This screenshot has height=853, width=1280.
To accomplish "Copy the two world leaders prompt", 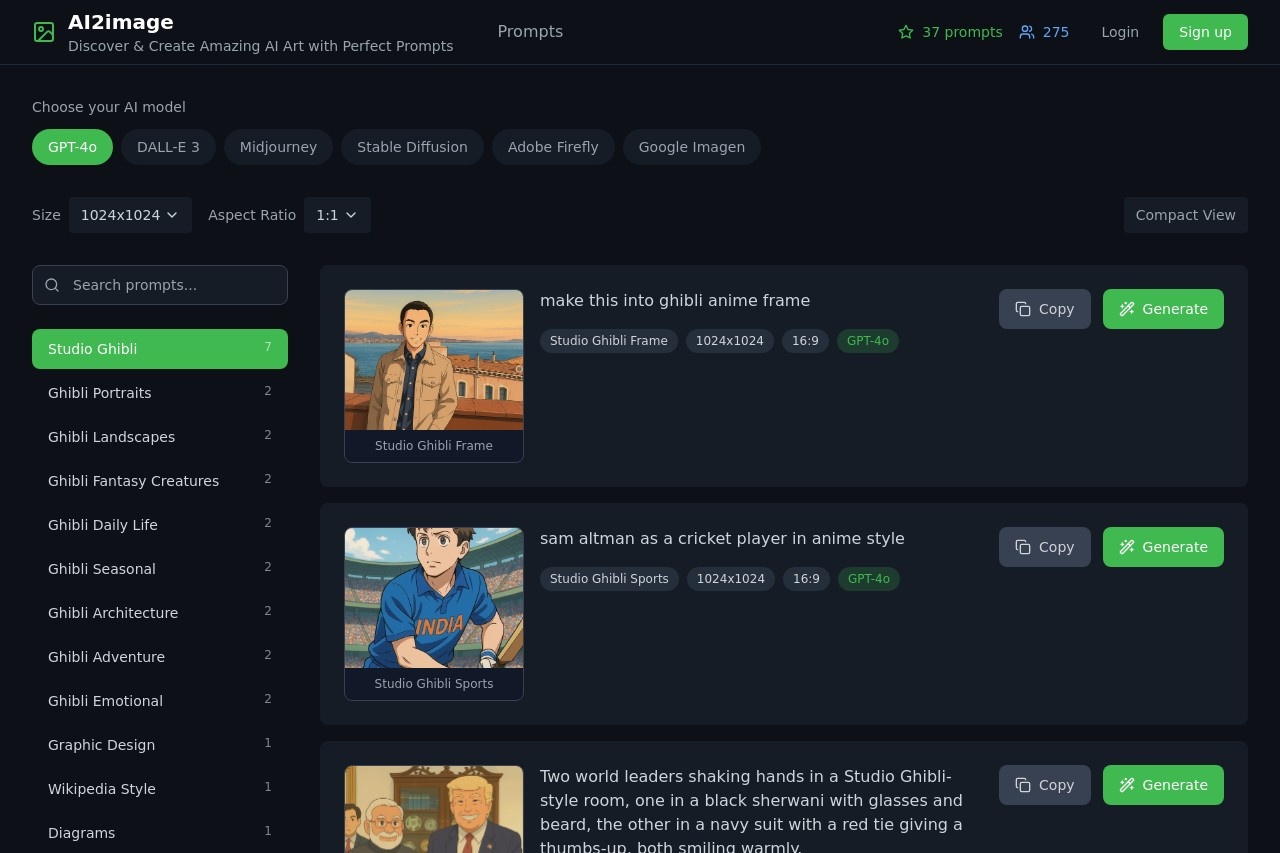I will coord(1045,785).
